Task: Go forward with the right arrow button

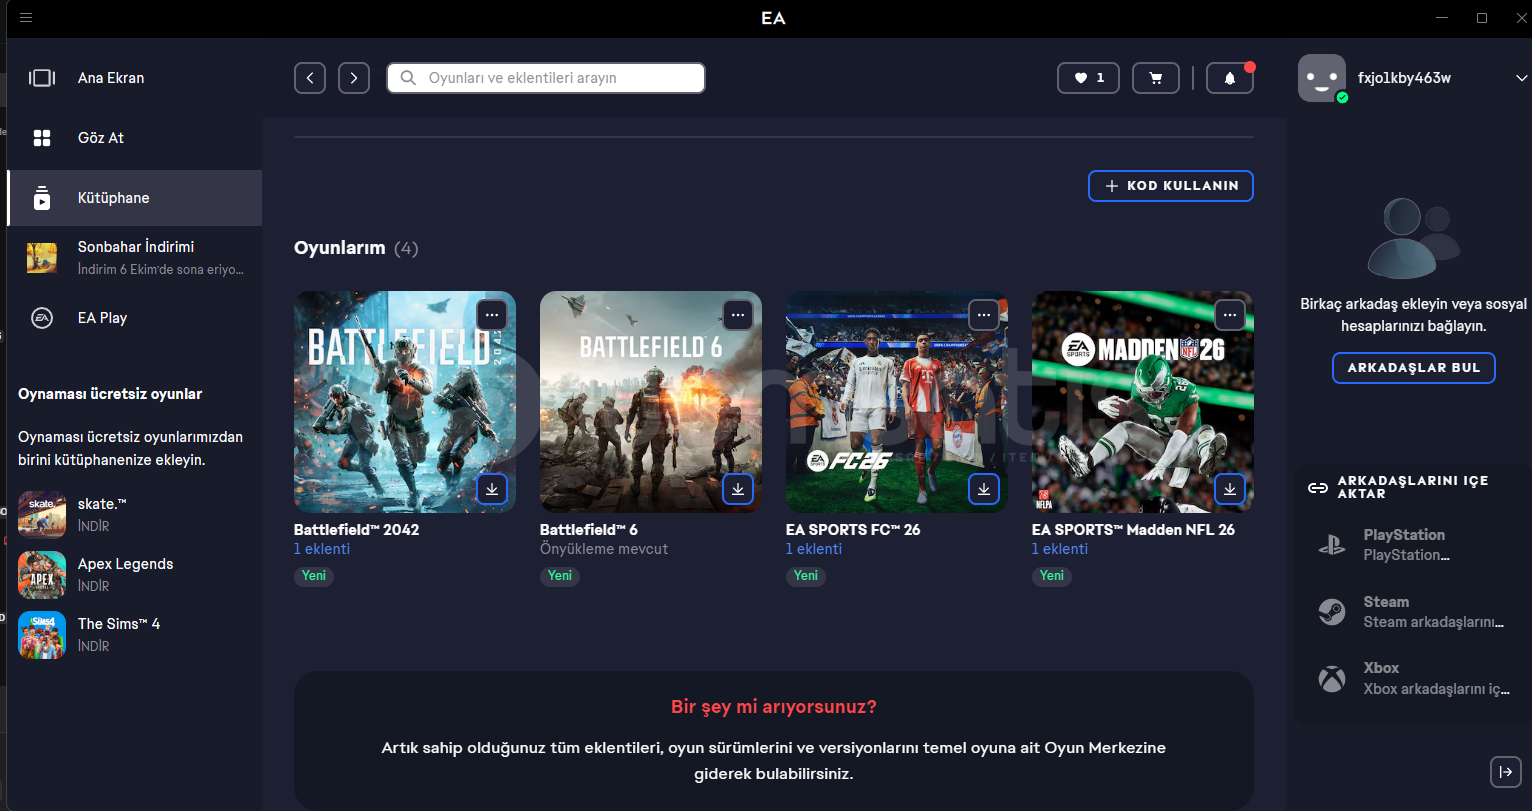Action: pos(354,78)
